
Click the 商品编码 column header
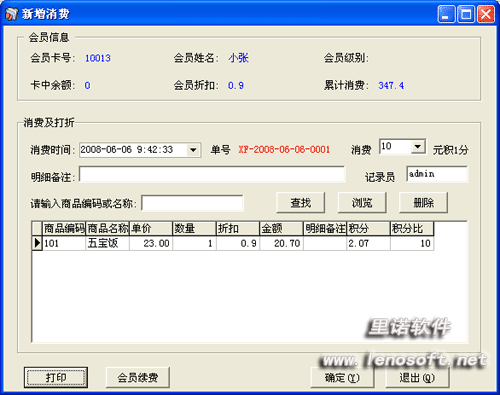pyautogui.click(x=64, y=228)
